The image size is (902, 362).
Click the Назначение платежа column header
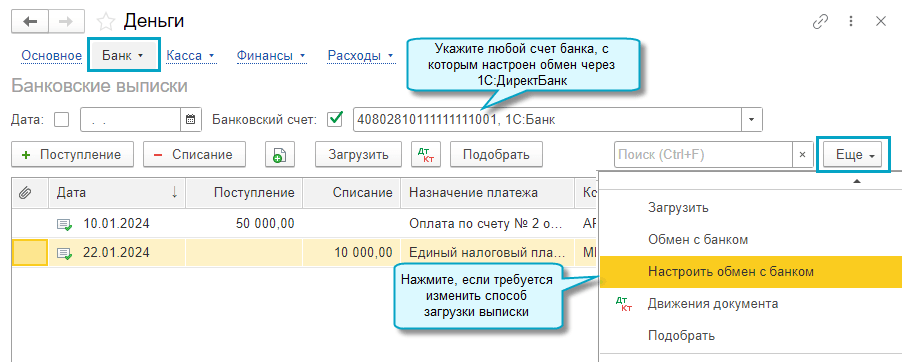pos(488,193)
